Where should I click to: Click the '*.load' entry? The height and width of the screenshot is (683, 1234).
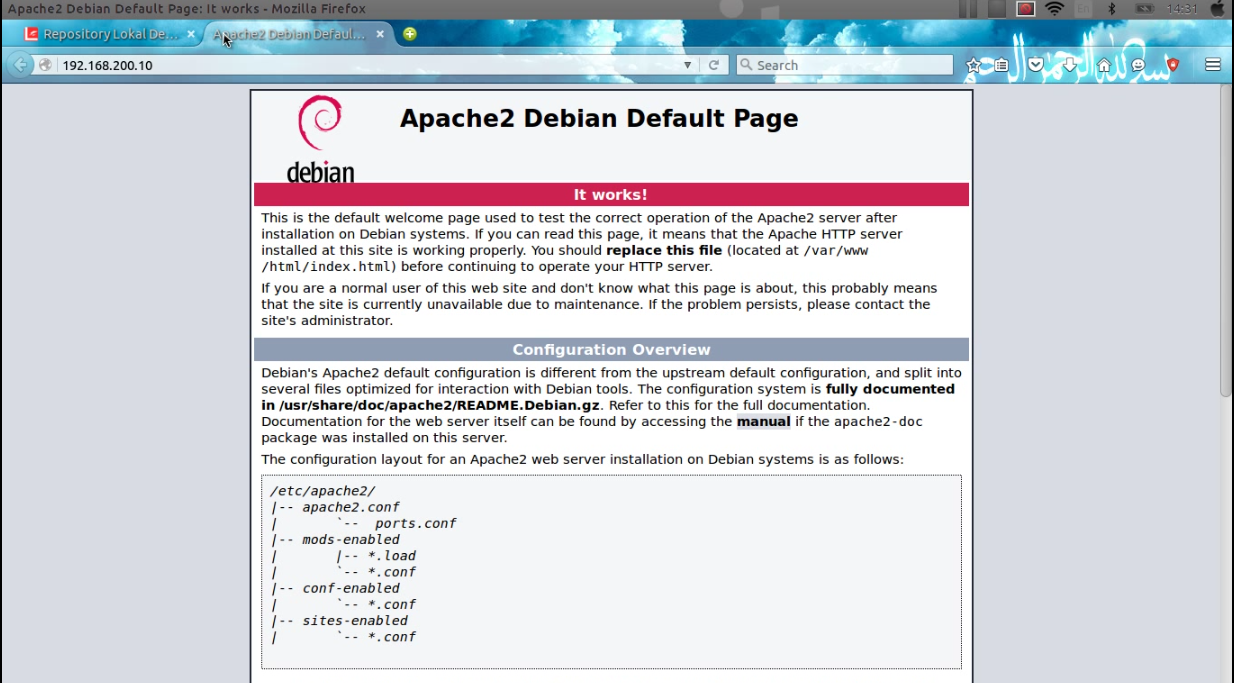(x=392, y=556)
